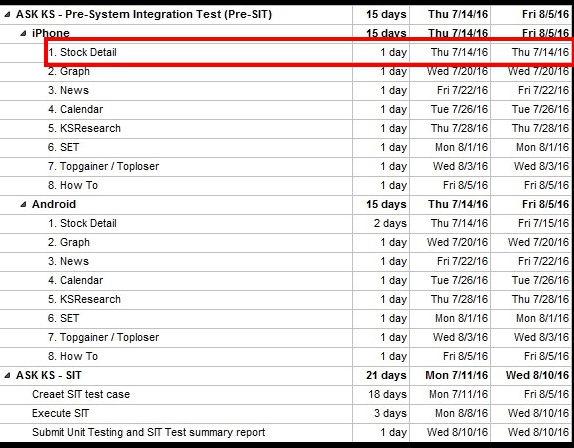This screenshot has height=448, width=574.
Task: Collapse the Android task group
Action: [23, 204]
